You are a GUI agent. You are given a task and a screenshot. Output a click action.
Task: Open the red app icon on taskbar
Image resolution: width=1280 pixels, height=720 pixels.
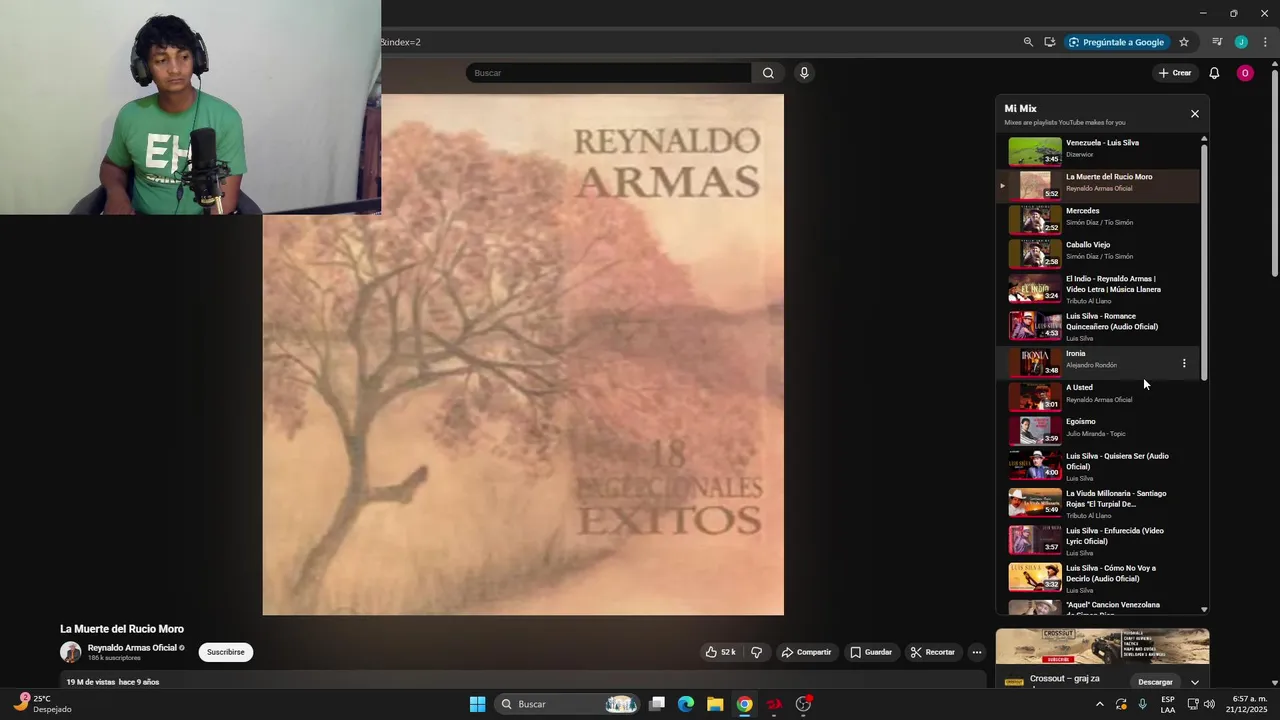coord(774,704)
